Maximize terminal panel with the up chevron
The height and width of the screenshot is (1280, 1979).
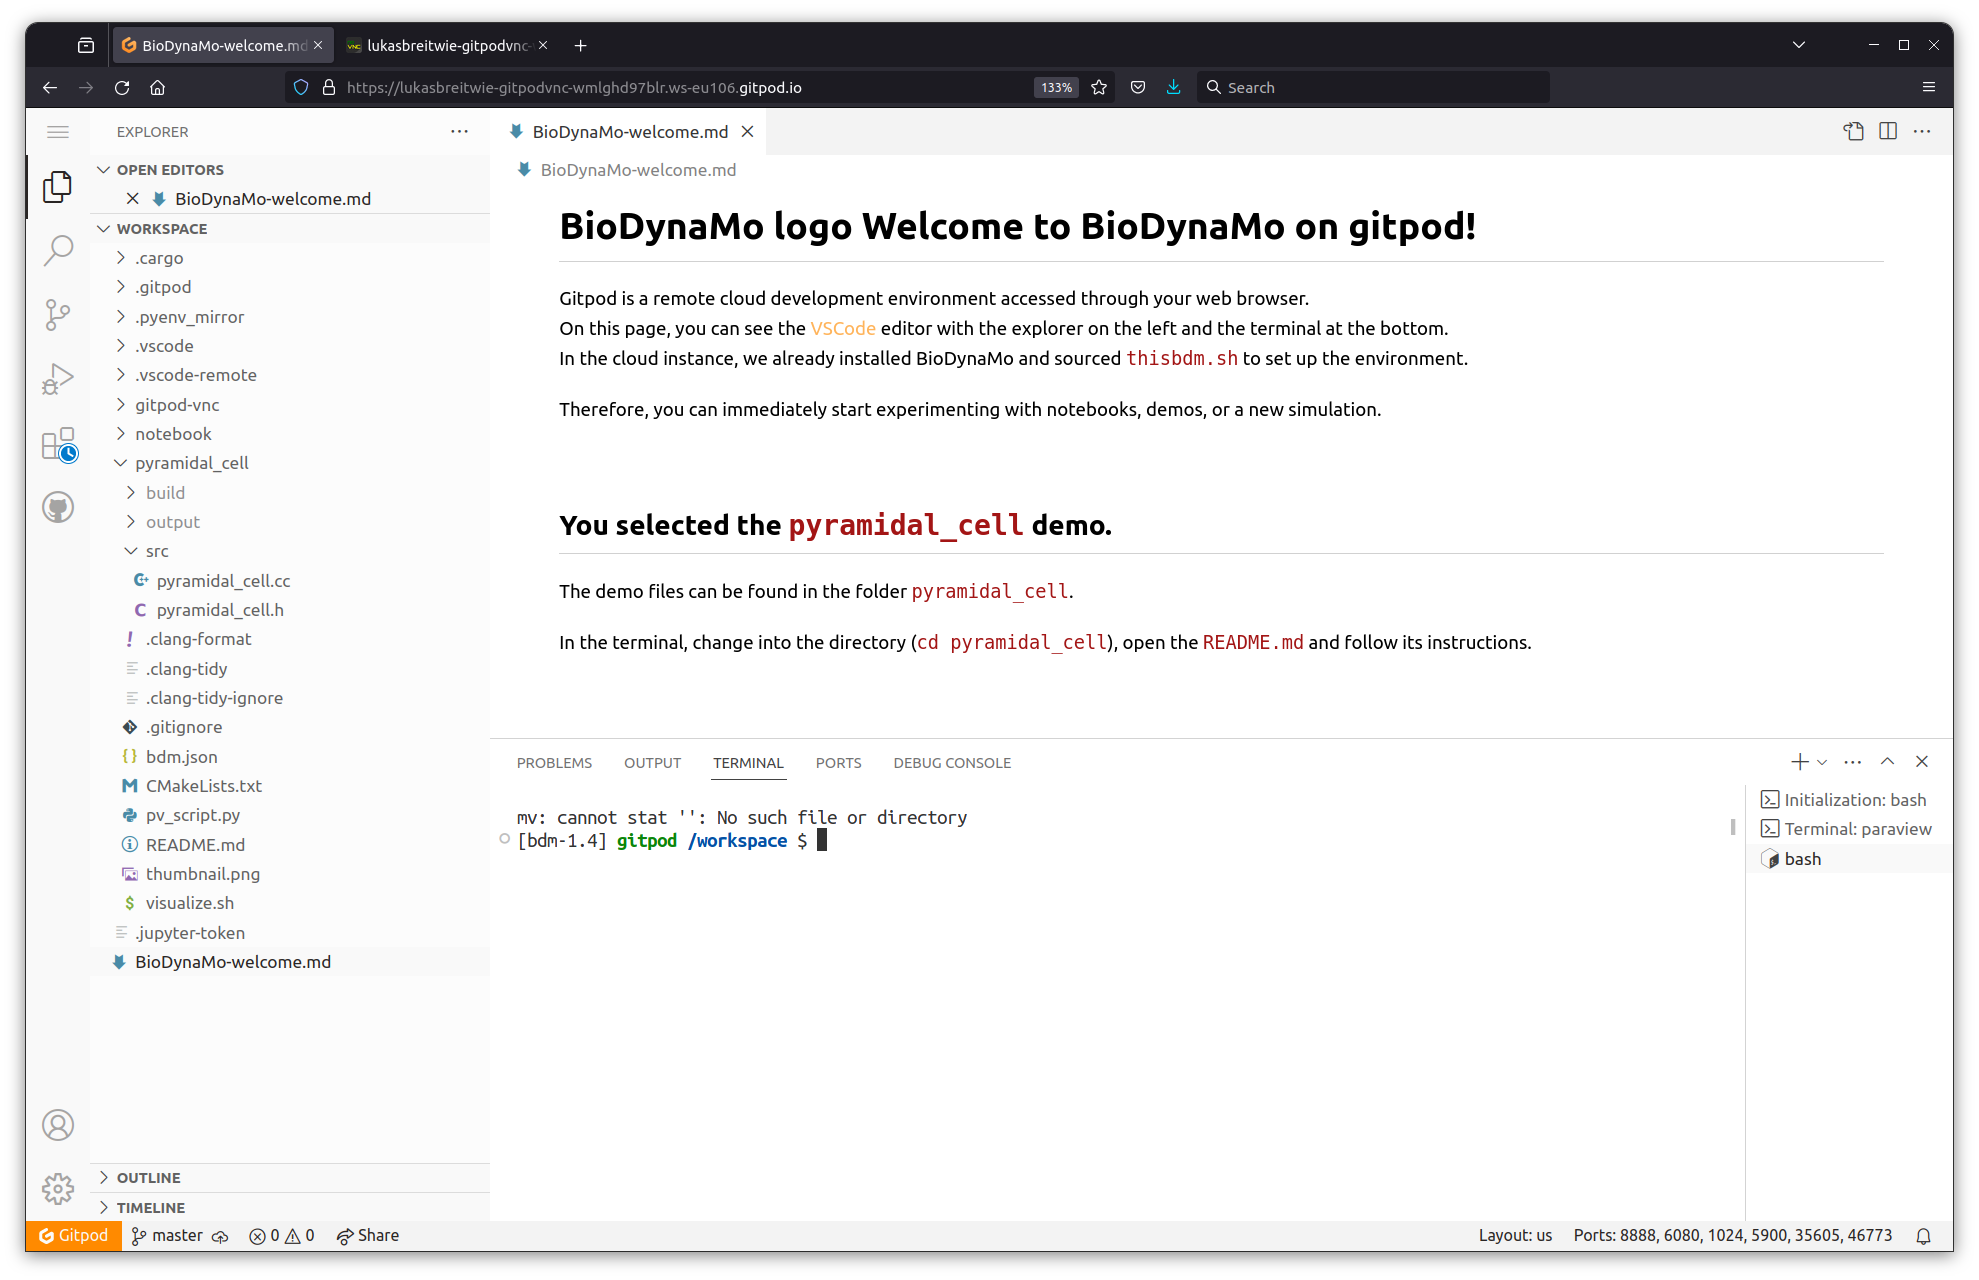(x=1887, y=762)
